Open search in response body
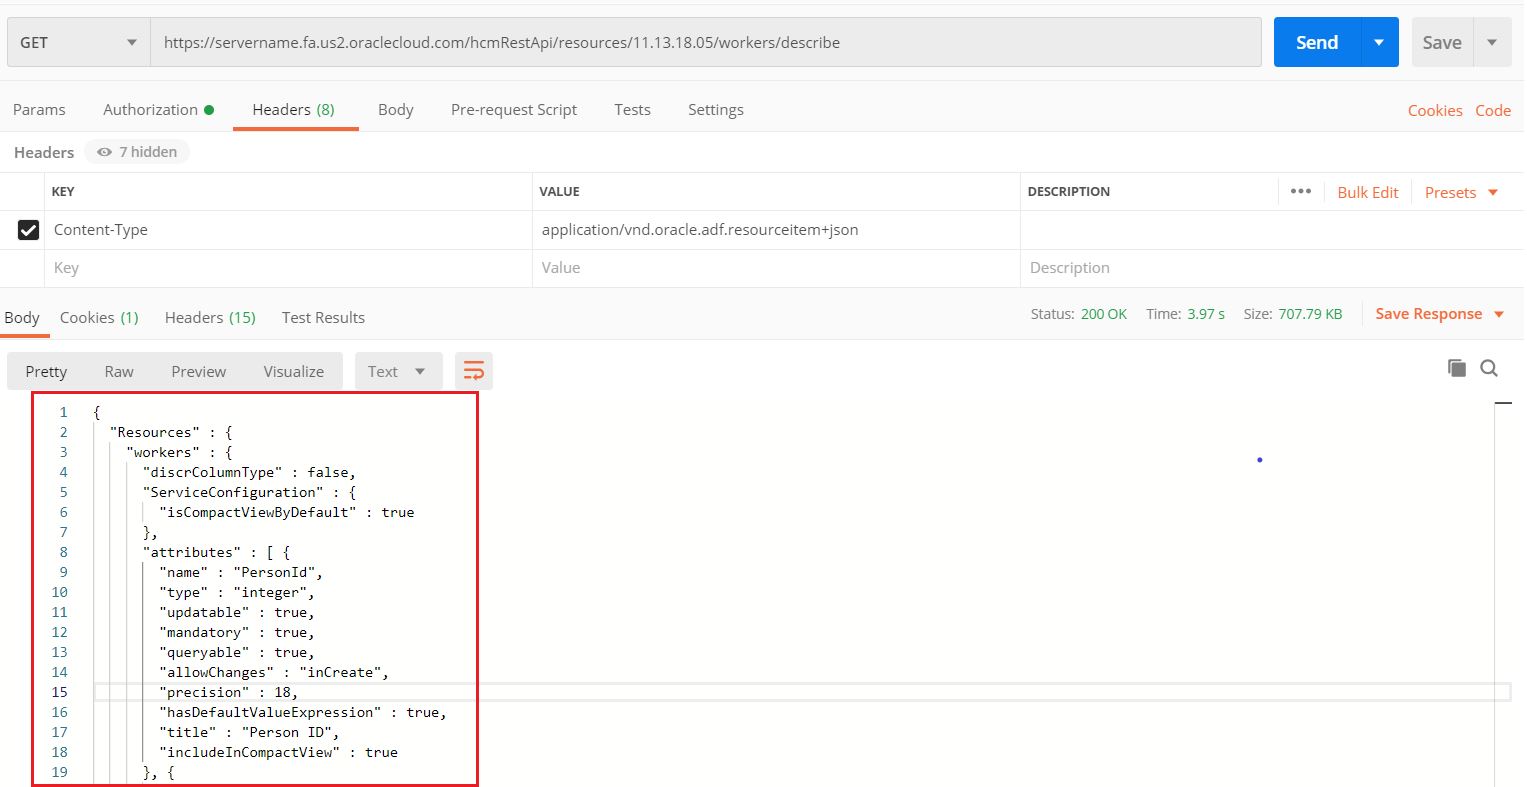Image resolution: width=1527 pixels, height=787 pixels. [x=1489, y=368]
